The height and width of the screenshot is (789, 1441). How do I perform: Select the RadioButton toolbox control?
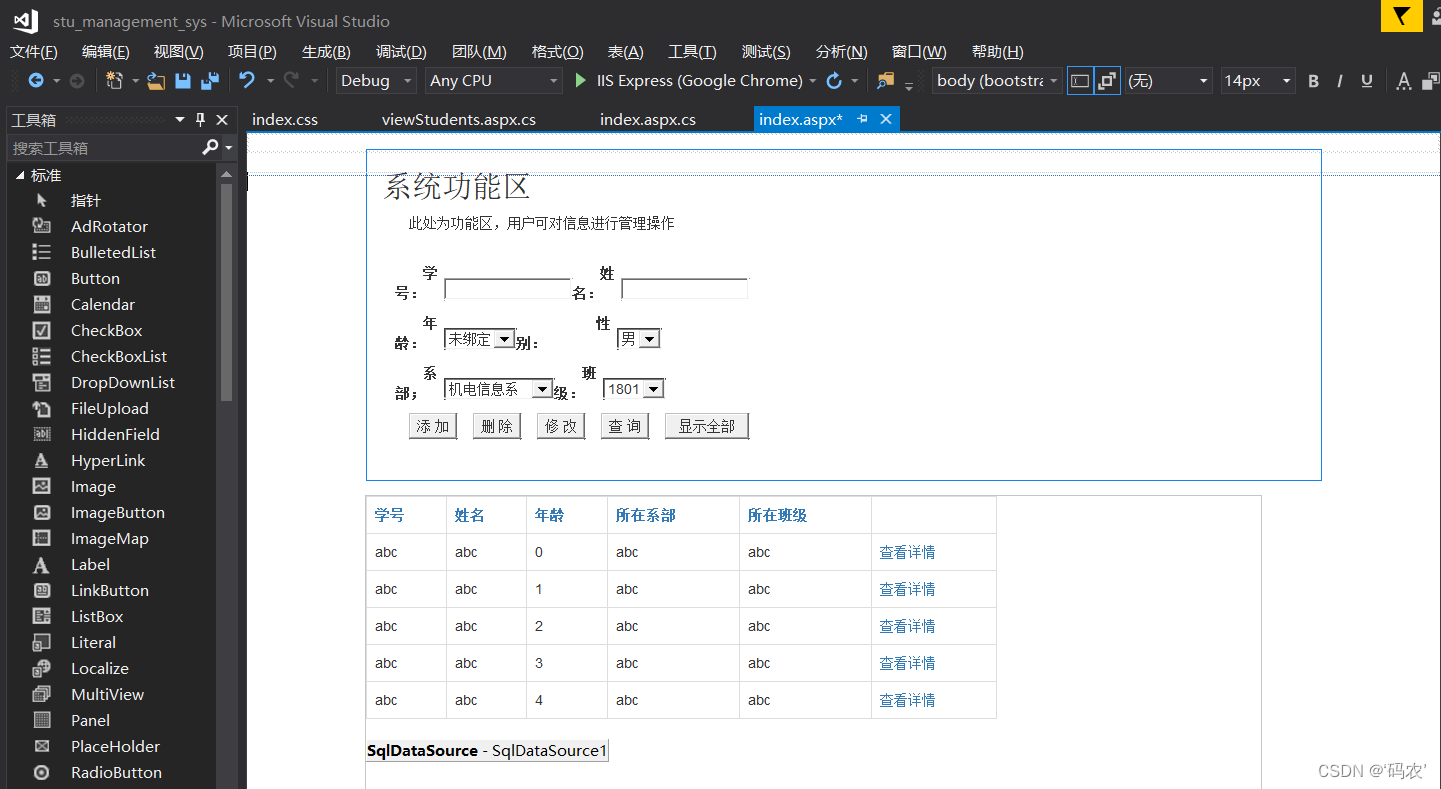[116, 773]
